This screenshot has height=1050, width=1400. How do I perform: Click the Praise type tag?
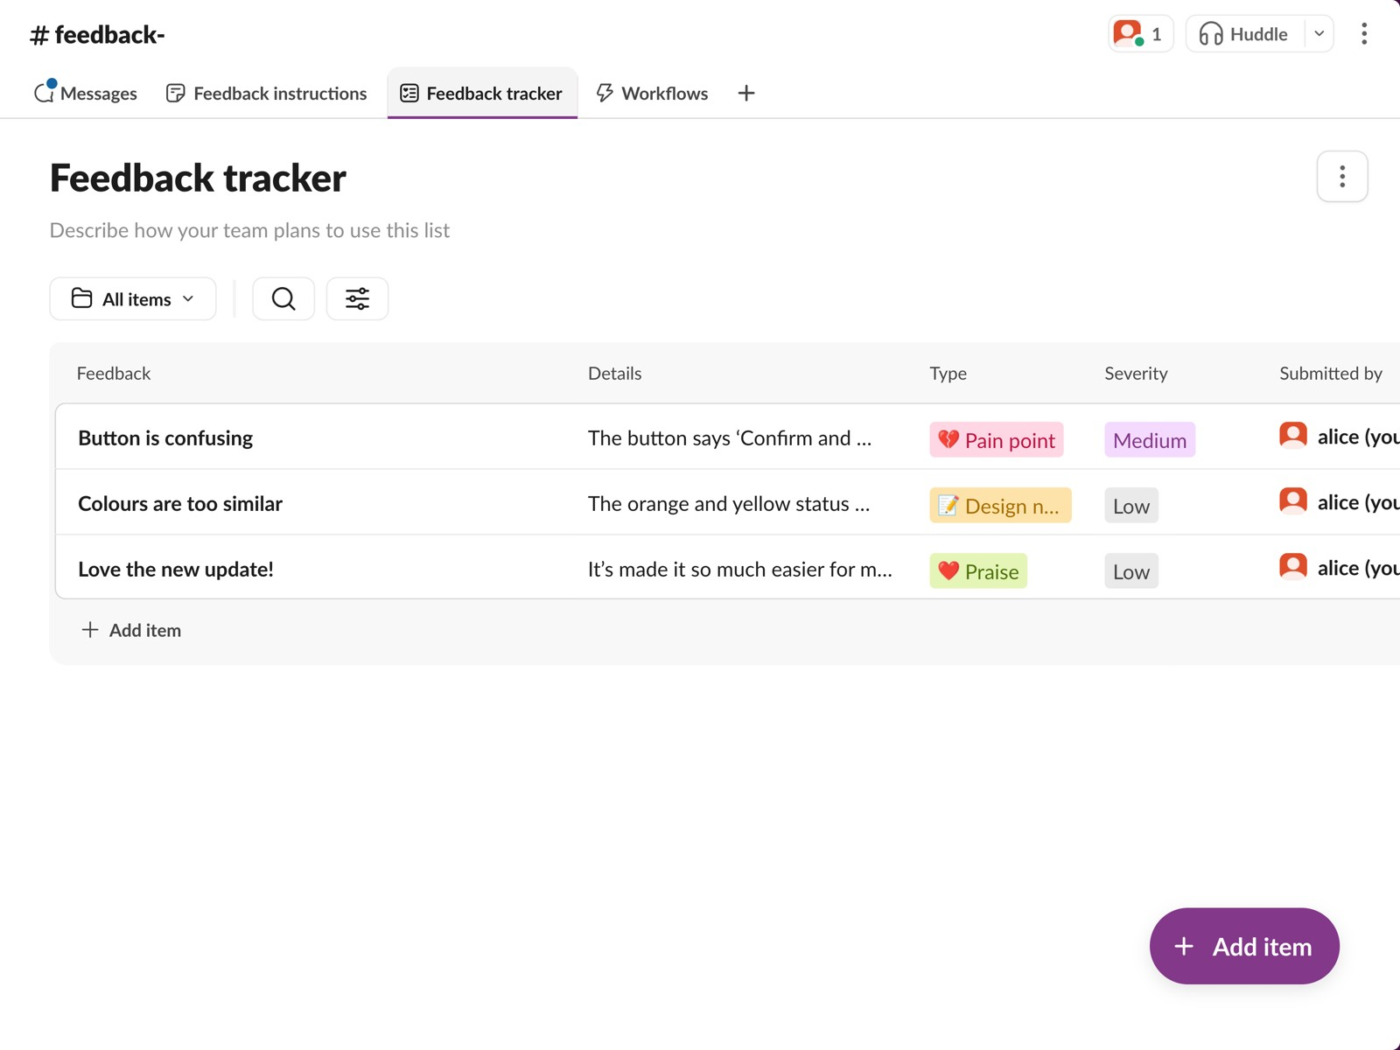[x=978, y=571]
